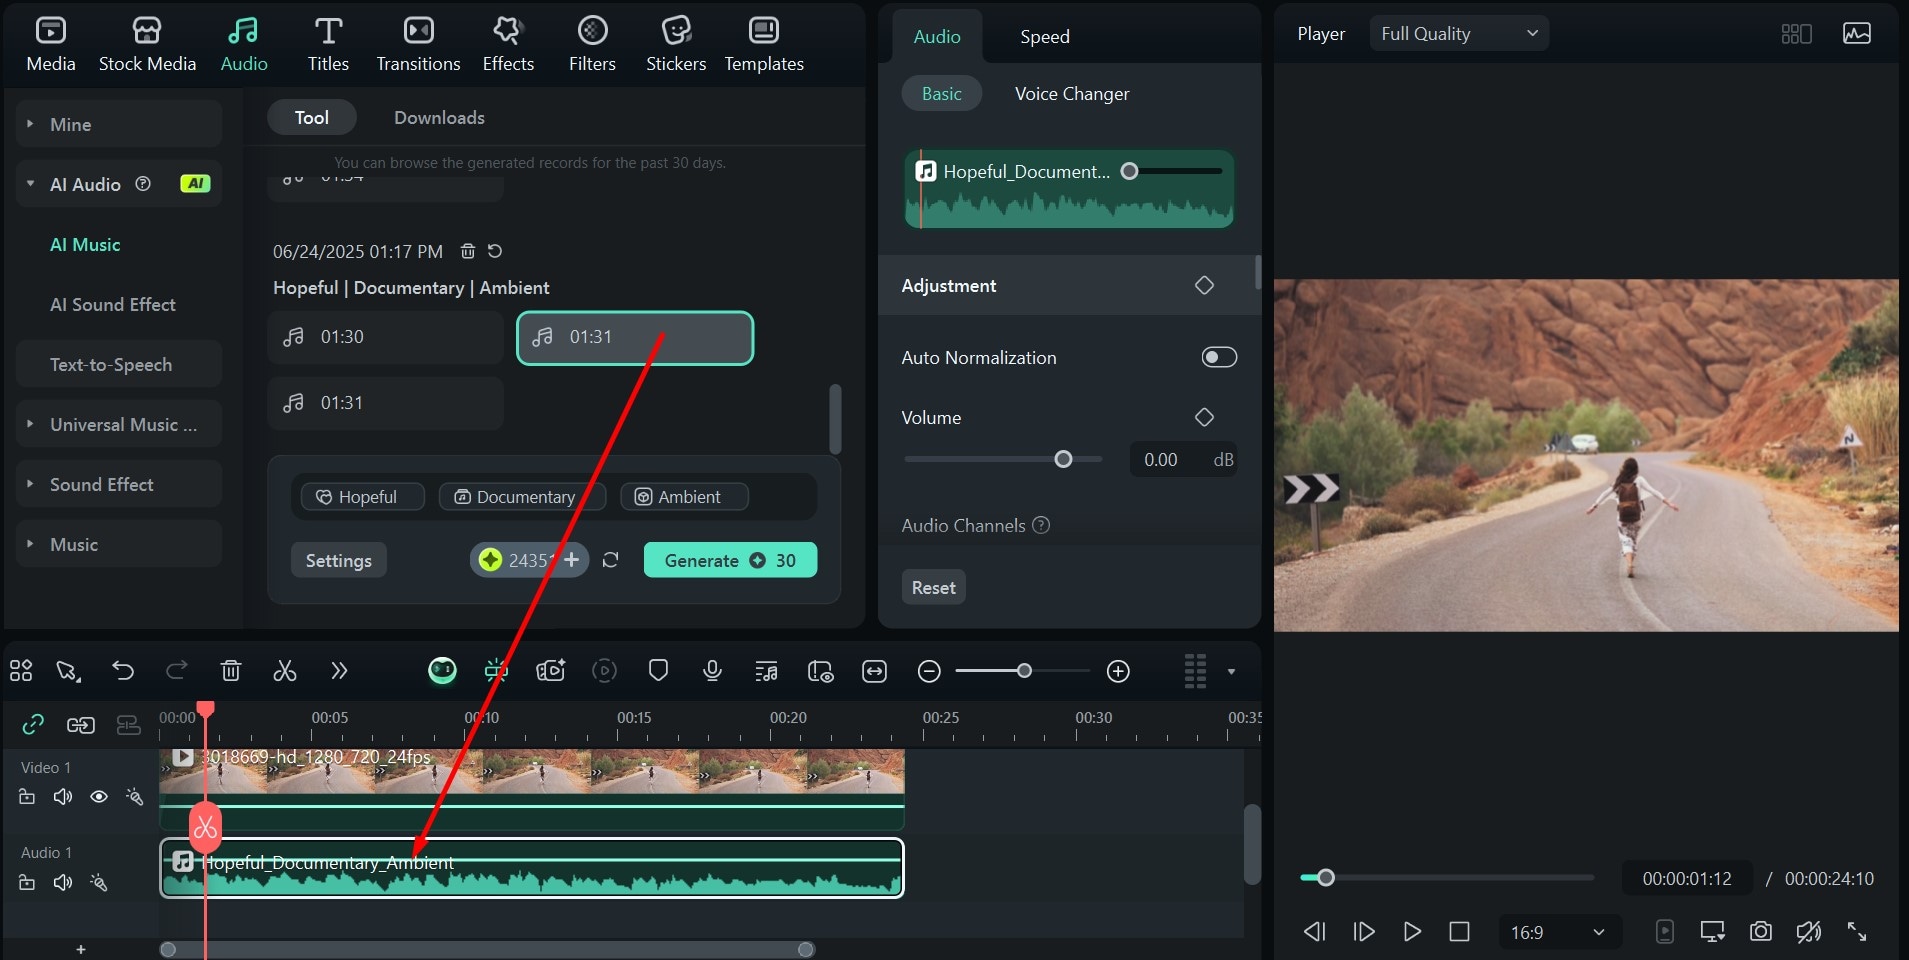Select the 01:30 generated music track
Screen dimensions: 1909x960
click(x=385, y=337)
